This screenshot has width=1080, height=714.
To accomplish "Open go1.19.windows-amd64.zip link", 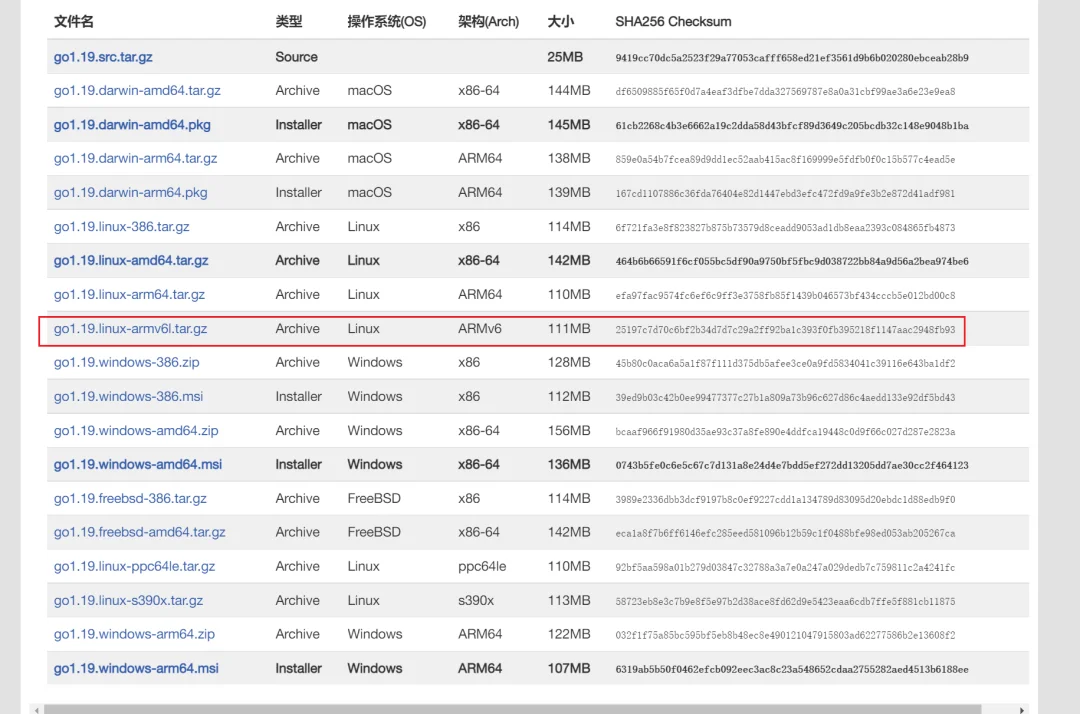I will pos(136,431).
